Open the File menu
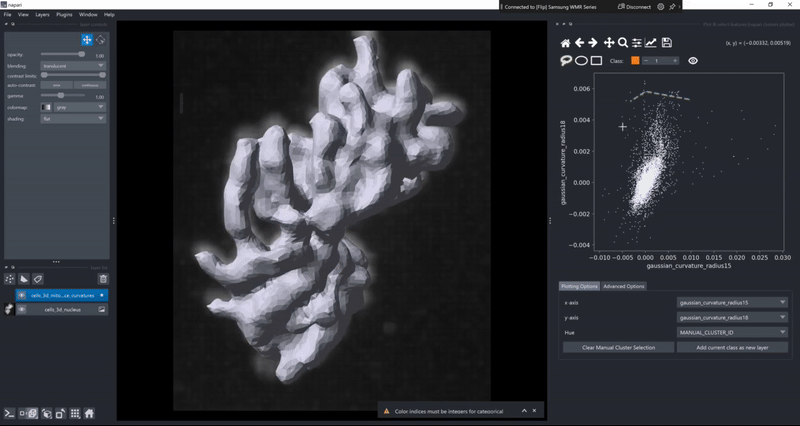Image resolution: width=800 pixels, height=426 pixels. point(8,15)
